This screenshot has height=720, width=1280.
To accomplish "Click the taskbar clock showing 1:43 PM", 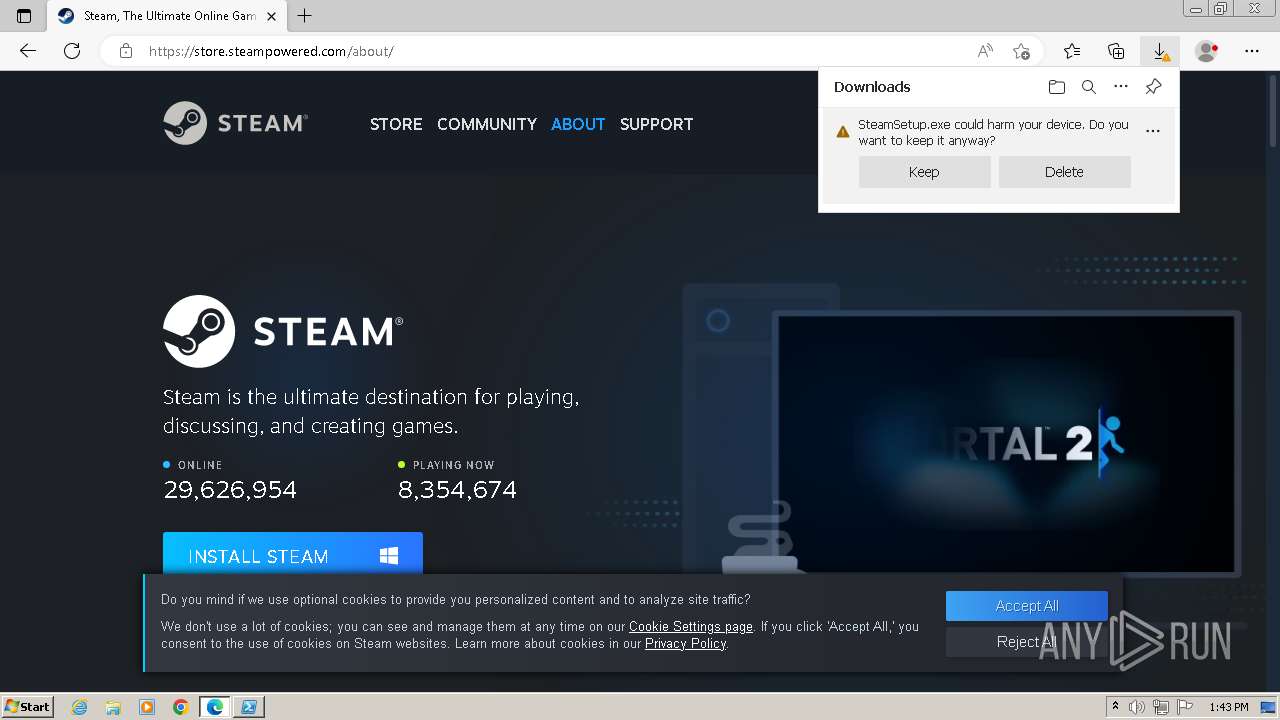I will tap(1229, 707).
